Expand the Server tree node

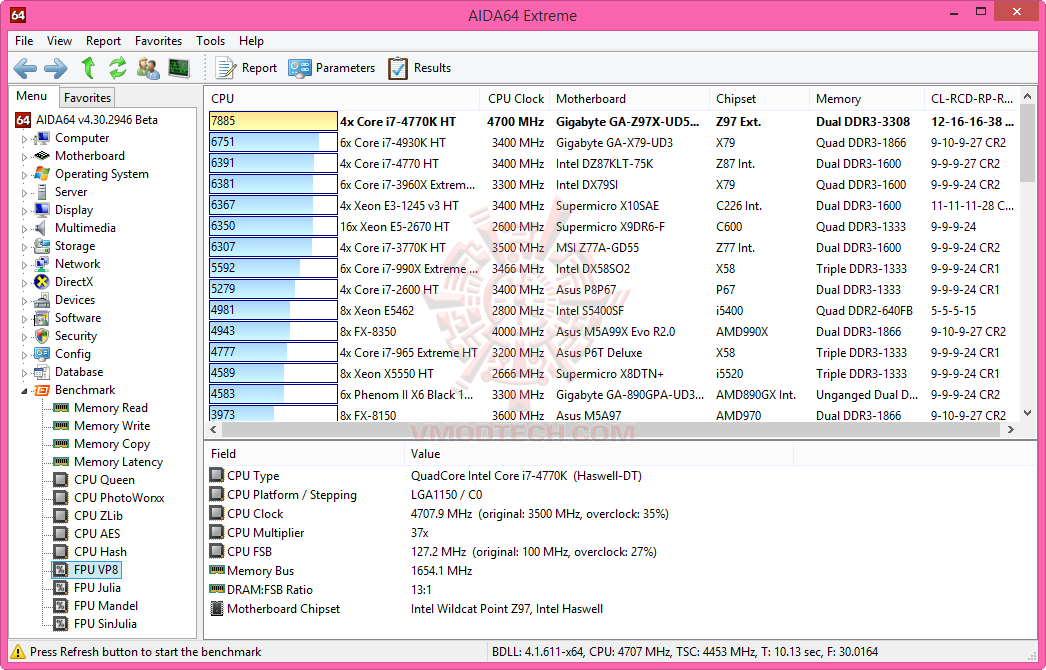click(25, 193)
